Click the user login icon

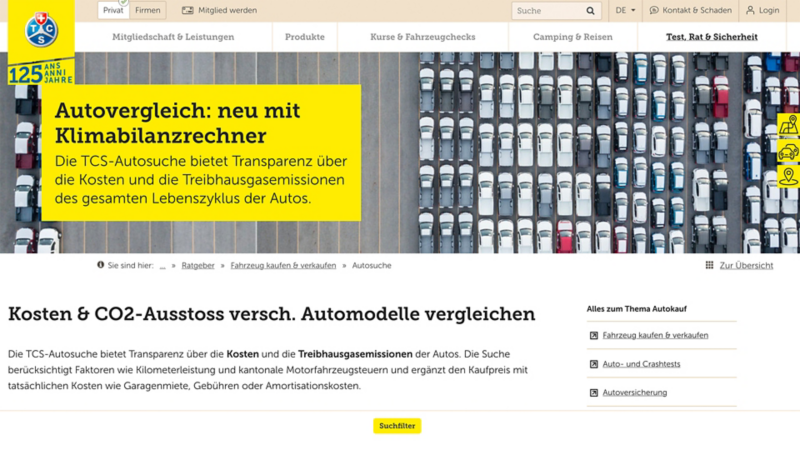click(x=750, y=10)
